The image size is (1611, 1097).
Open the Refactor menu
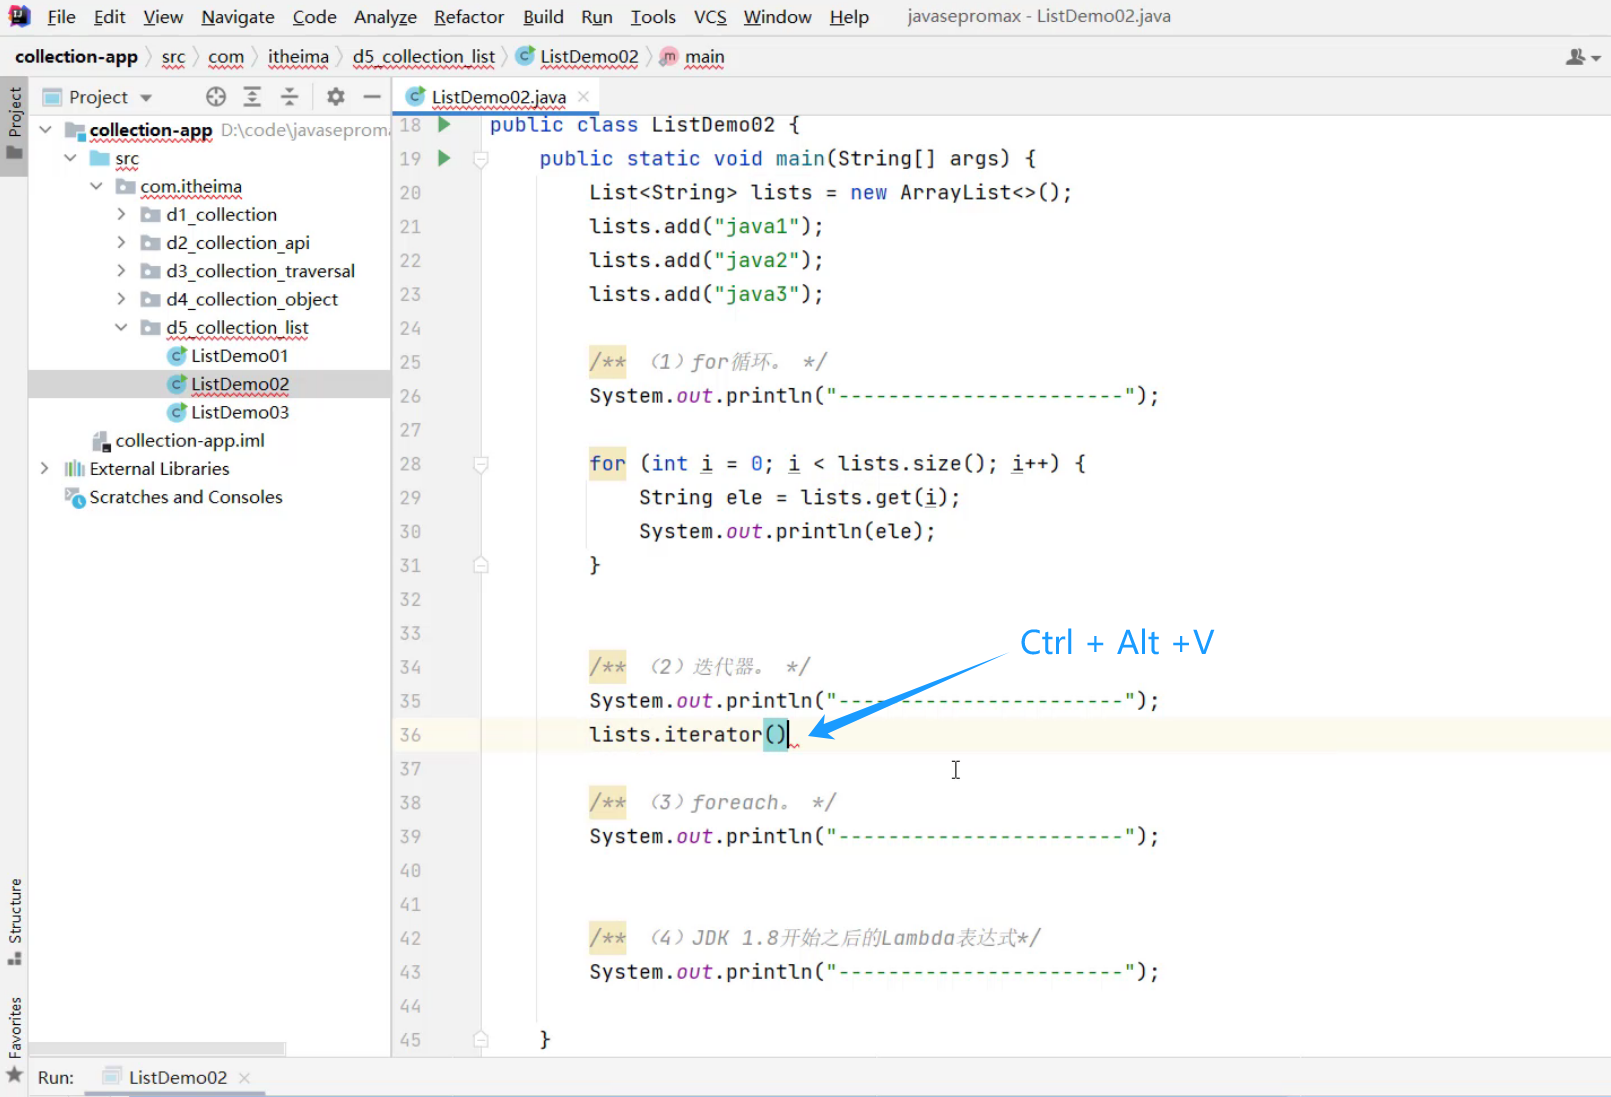pyautogui.click(x=469, y=17)
